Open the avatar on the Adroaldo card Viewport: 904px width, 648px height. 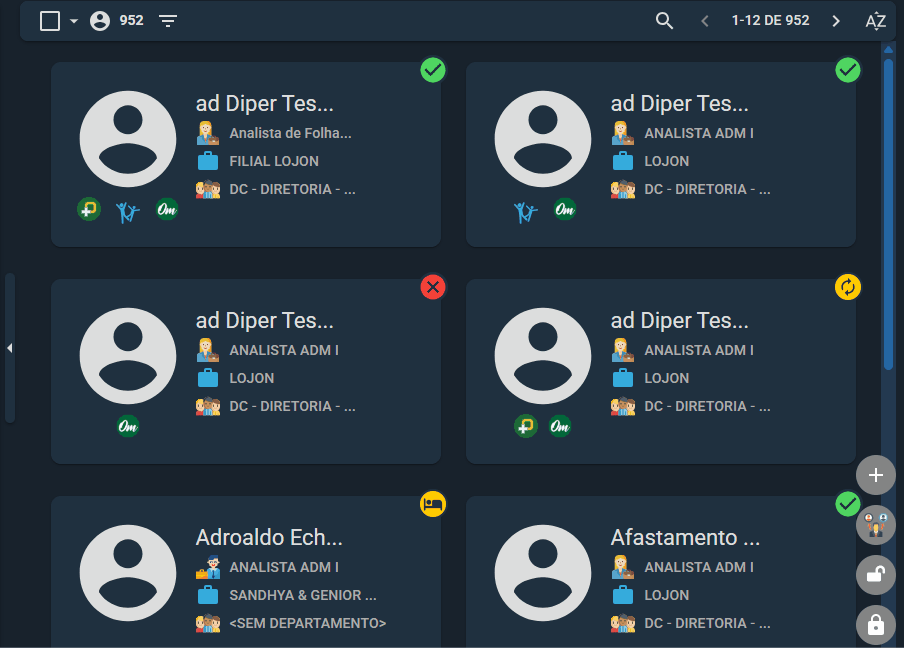tap(128, 573)
